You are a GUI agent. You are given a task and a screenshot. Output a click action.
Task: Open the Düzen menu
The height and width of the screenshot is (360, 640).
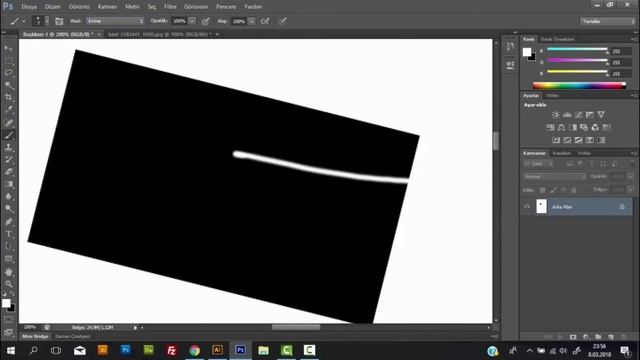[53, 7]
